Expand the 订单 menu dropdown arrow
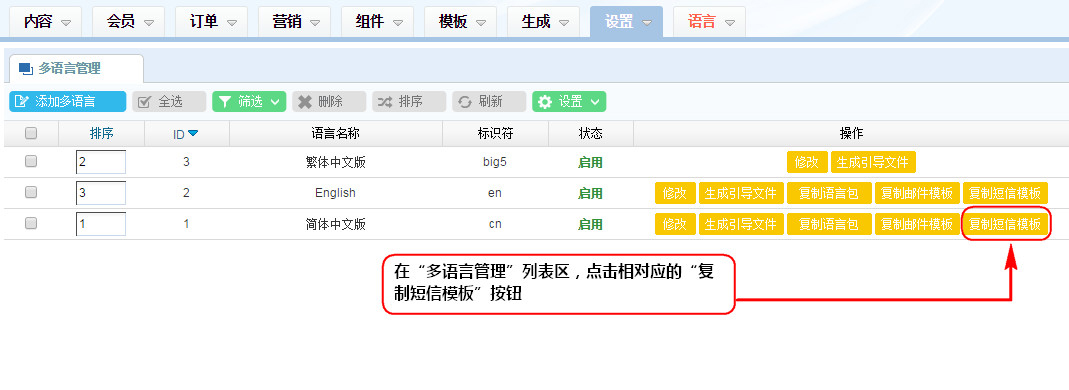The height and width of the screenshot is (390, 1069). [x=232, y=22]
